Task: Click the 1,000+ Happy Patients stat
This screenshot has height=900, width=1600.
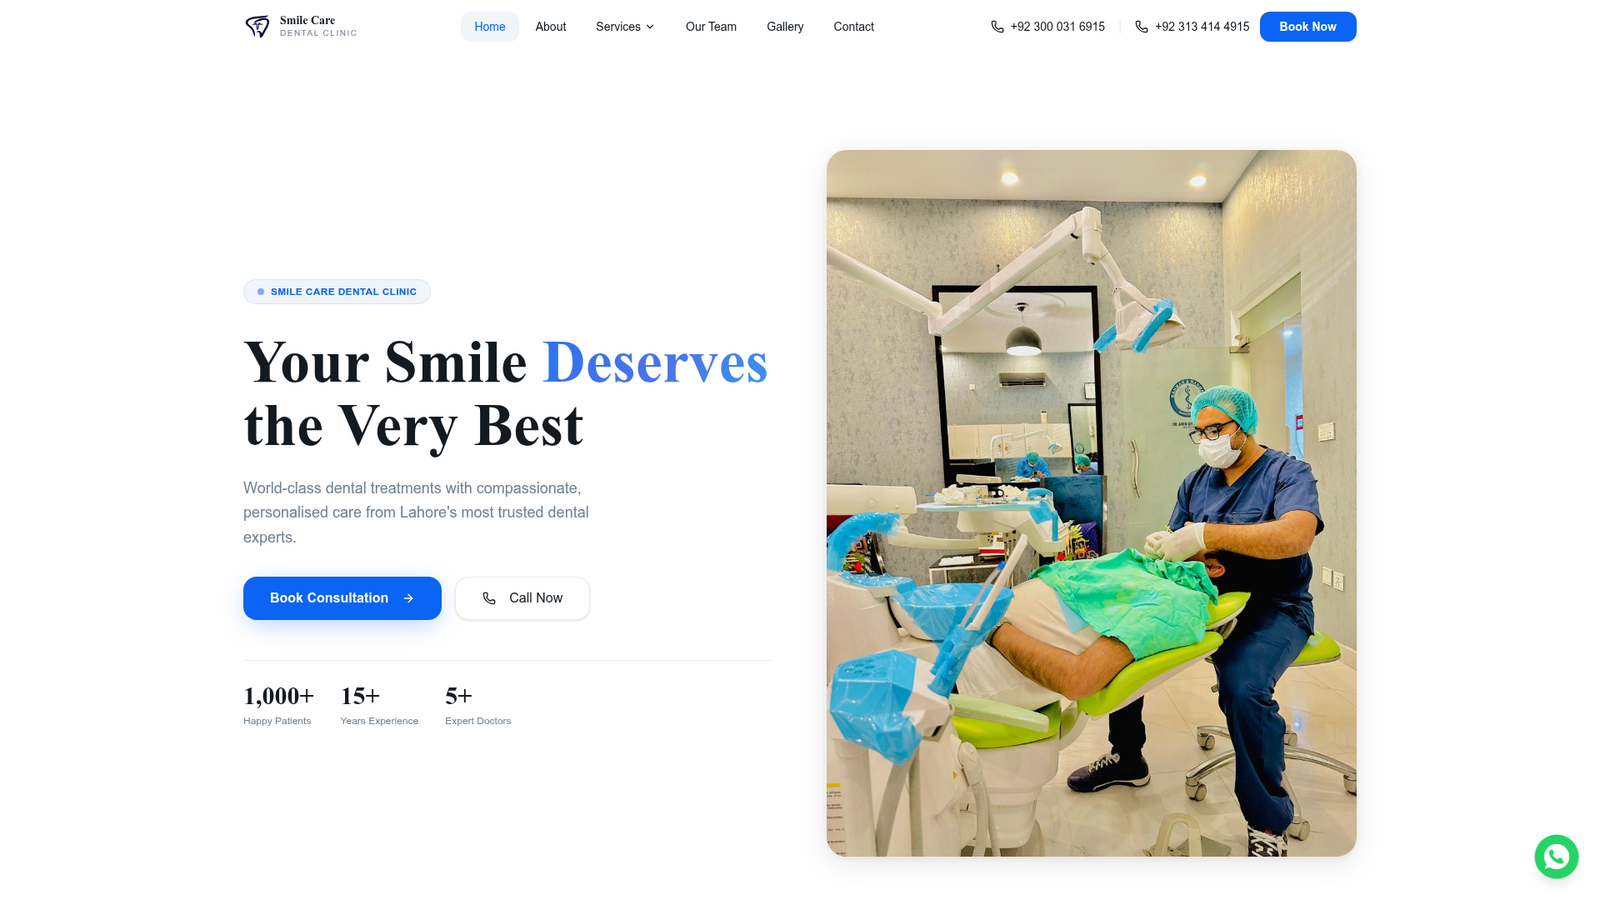Action: click(x=279, y=705)
